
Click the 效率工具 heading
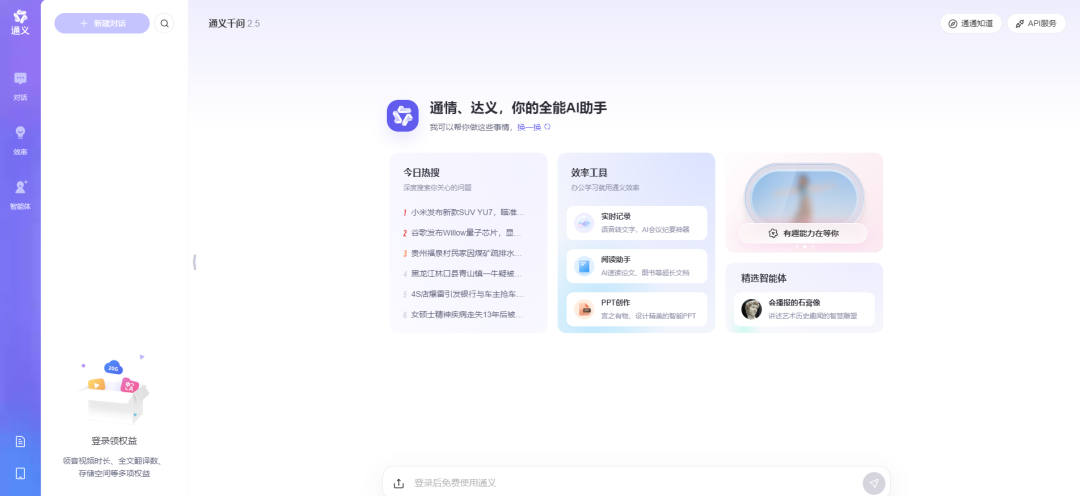pos(589,172)
